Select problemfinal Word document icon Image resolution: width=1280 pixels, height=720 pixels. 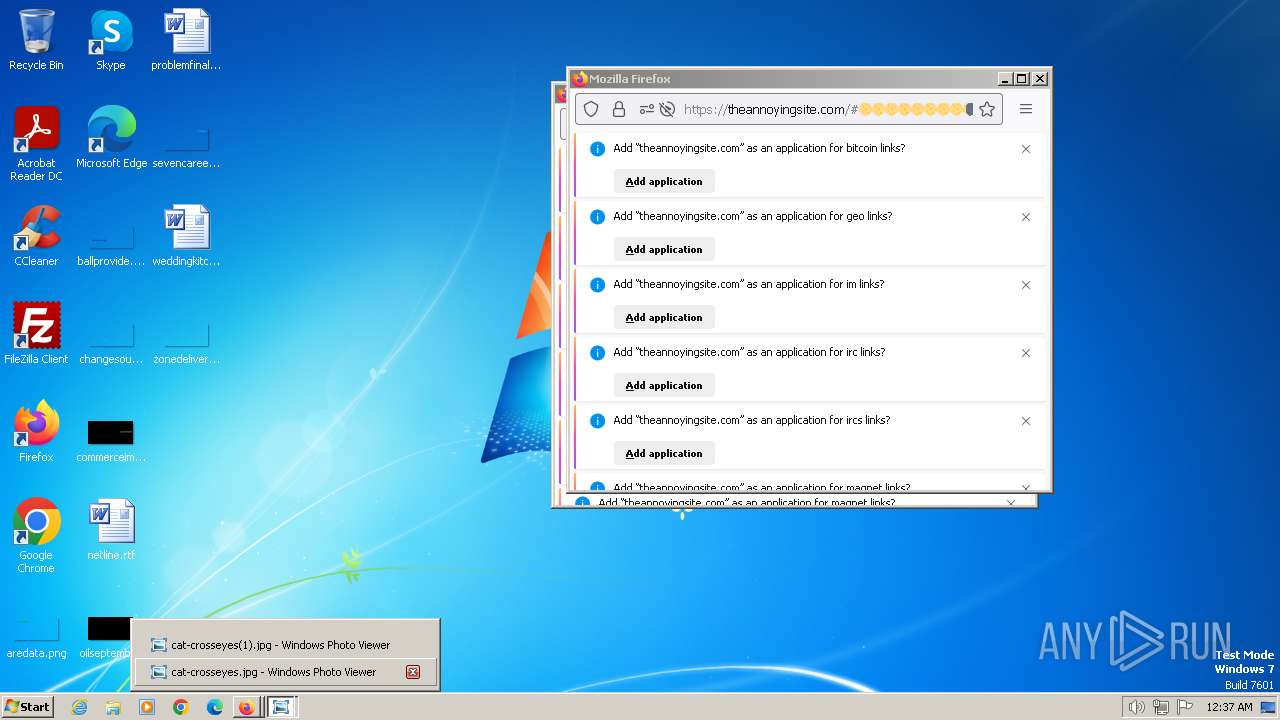186,40
